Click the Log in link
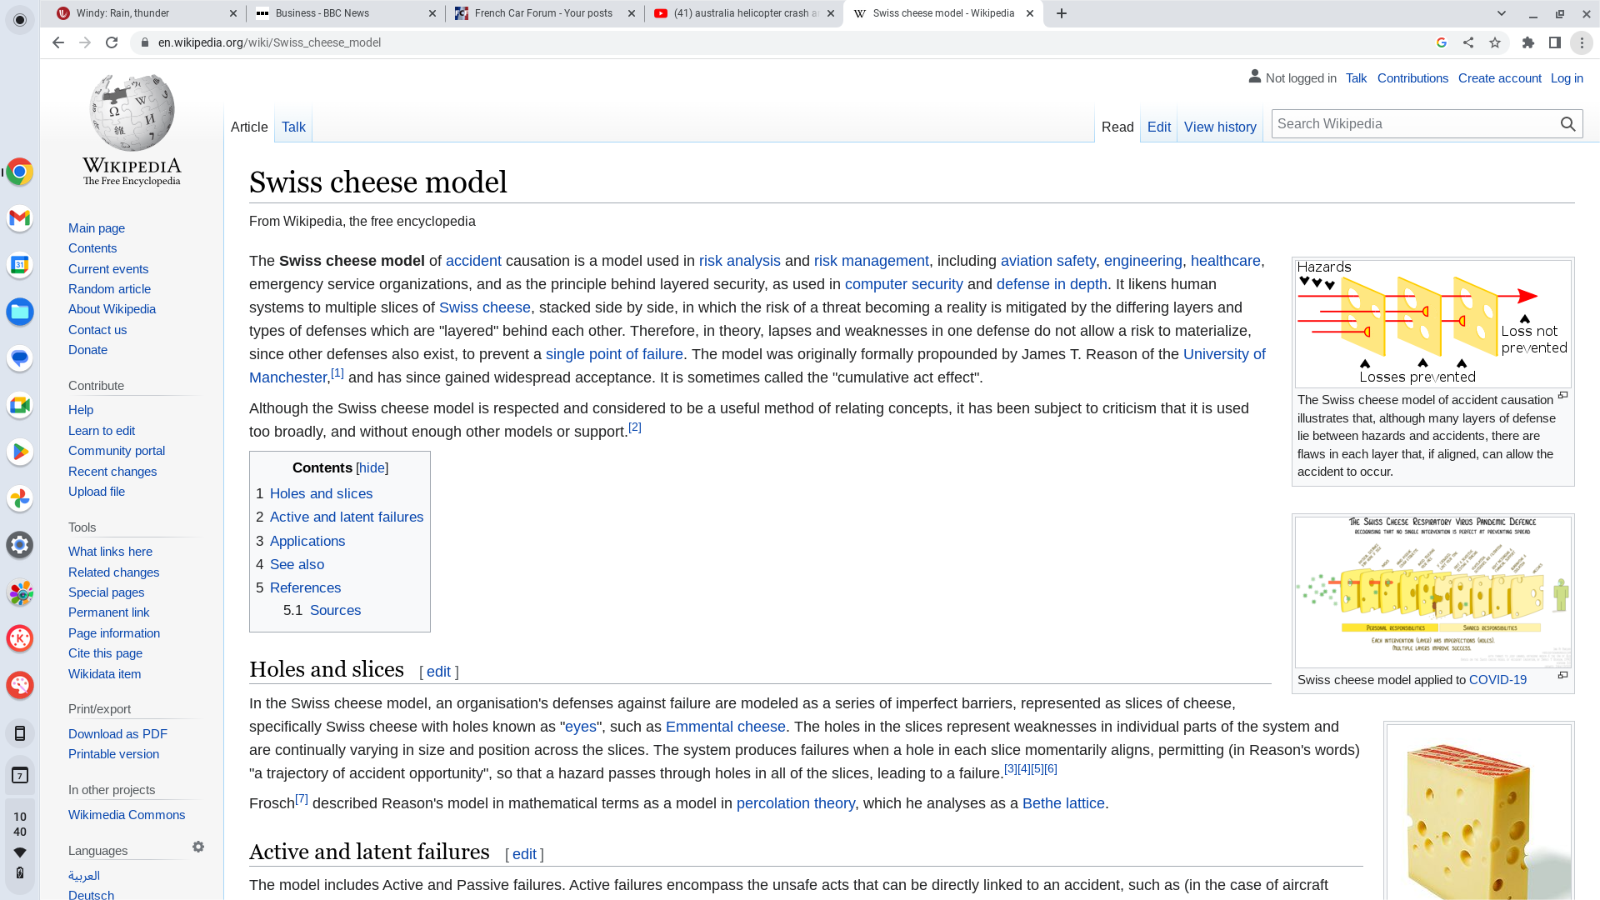Screen dimensions: 1600x900 click(1567, 78)
